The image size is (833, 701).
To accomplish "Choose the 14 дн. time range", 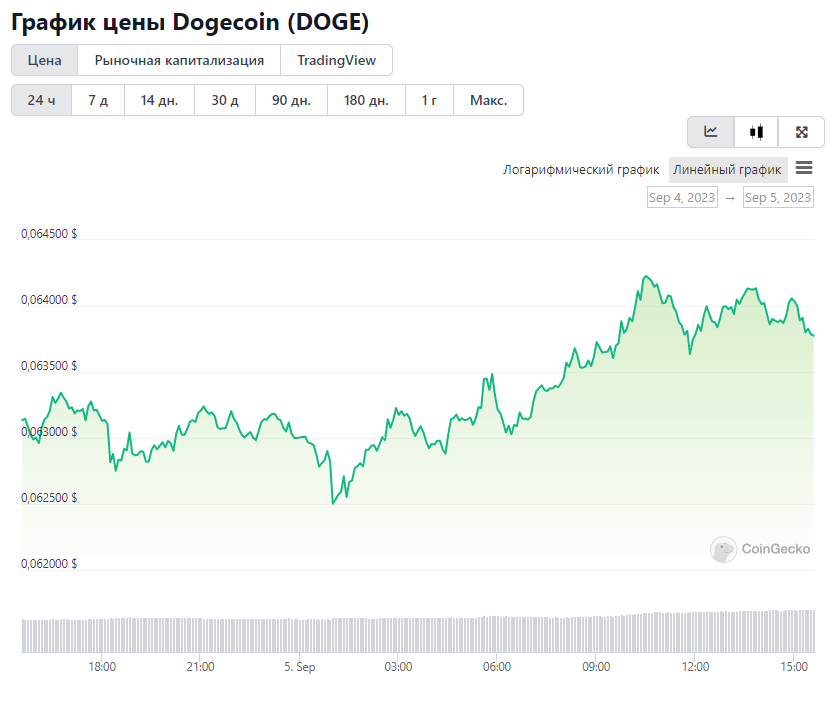I will 159,100.
